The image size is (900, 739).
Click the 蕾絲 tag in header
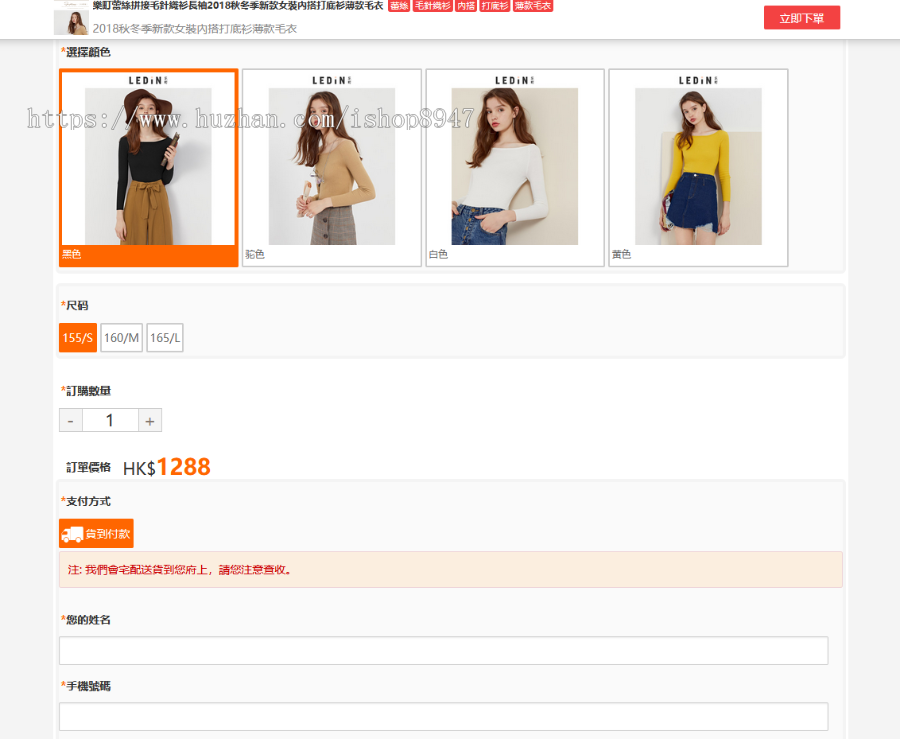coord(398,6)
